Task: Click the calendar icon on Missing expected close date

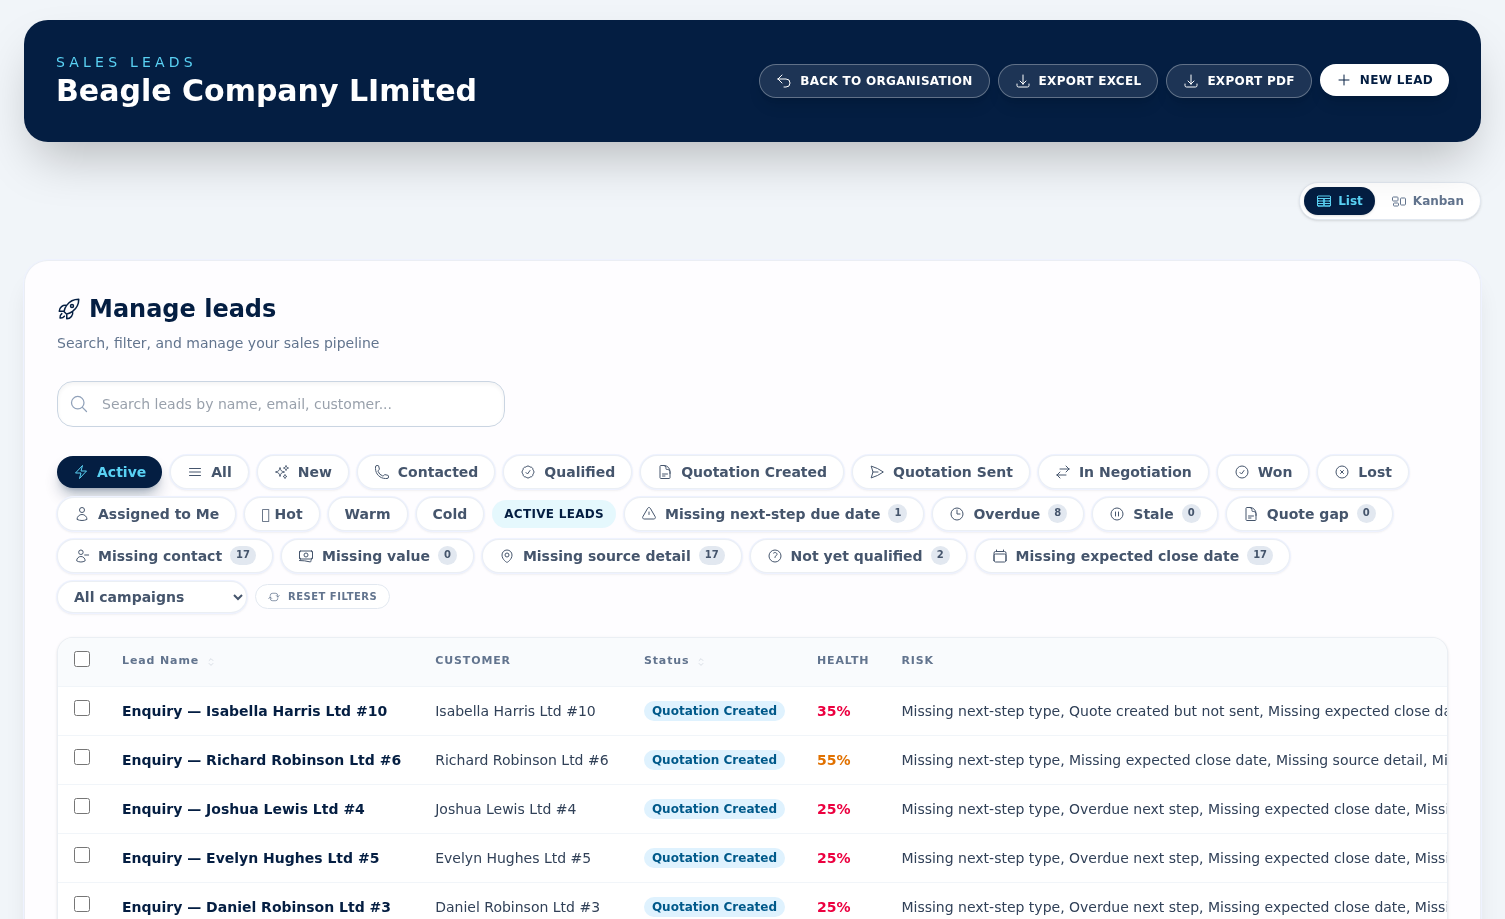Action: 1000,556
